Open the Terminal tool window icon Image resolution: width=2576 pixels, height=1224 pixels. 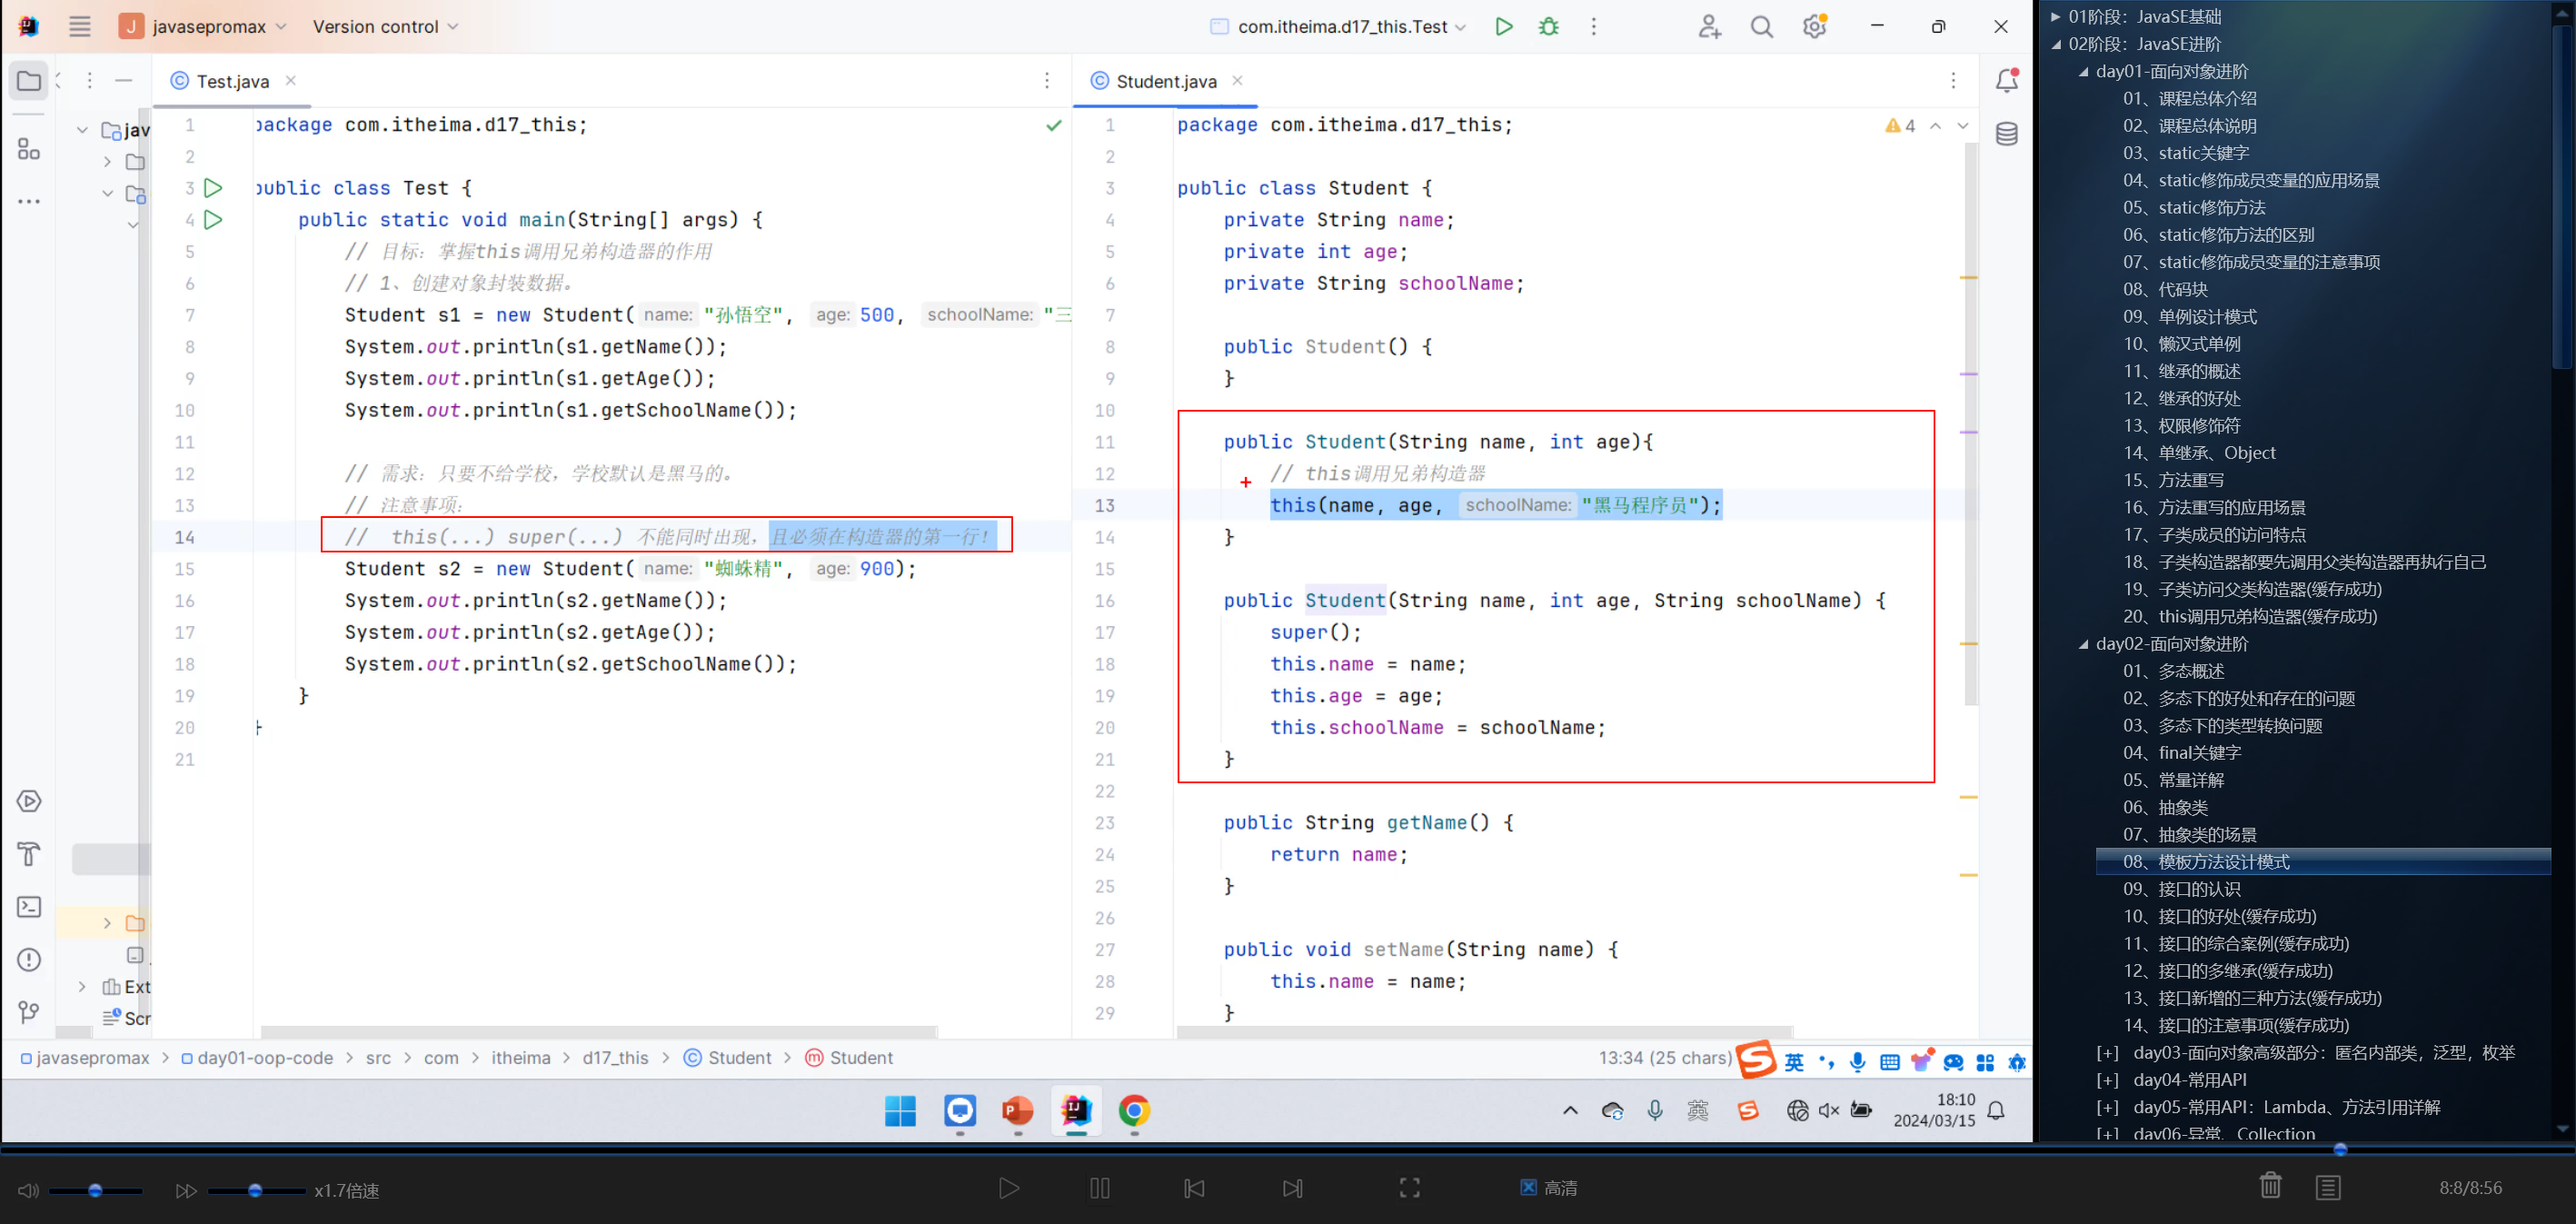(x=29, y=906)
